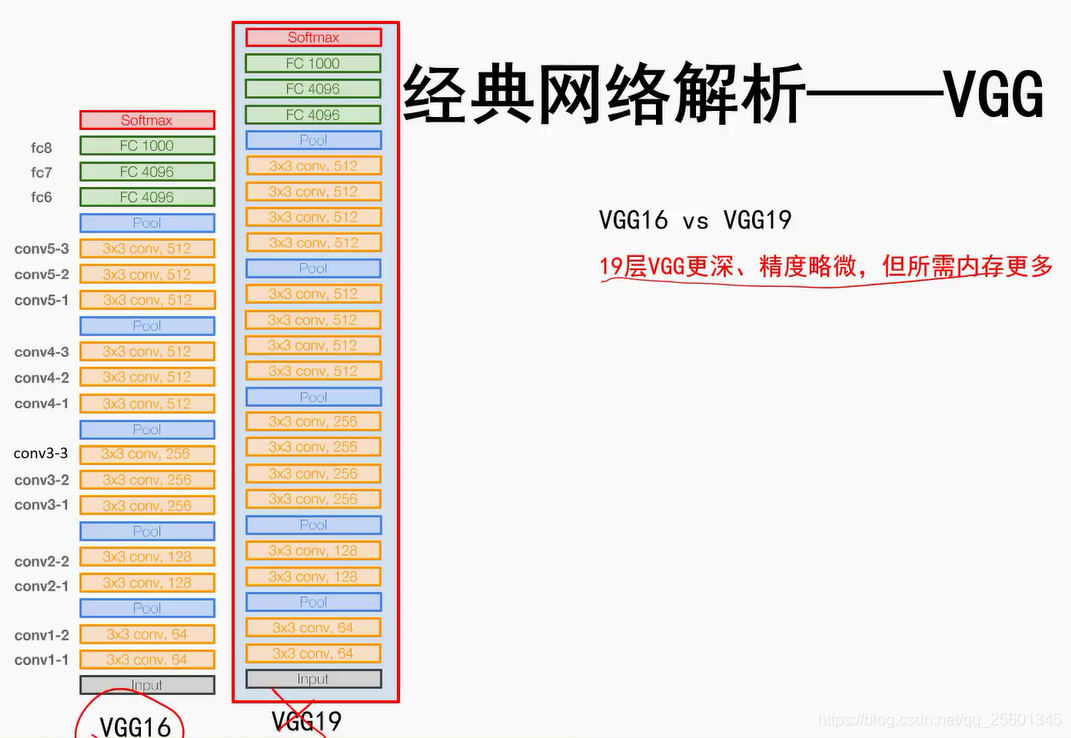Screen dimensions: 1071x738
Task: Pick the conv4-2 label
Action: (x=42, y=378)
